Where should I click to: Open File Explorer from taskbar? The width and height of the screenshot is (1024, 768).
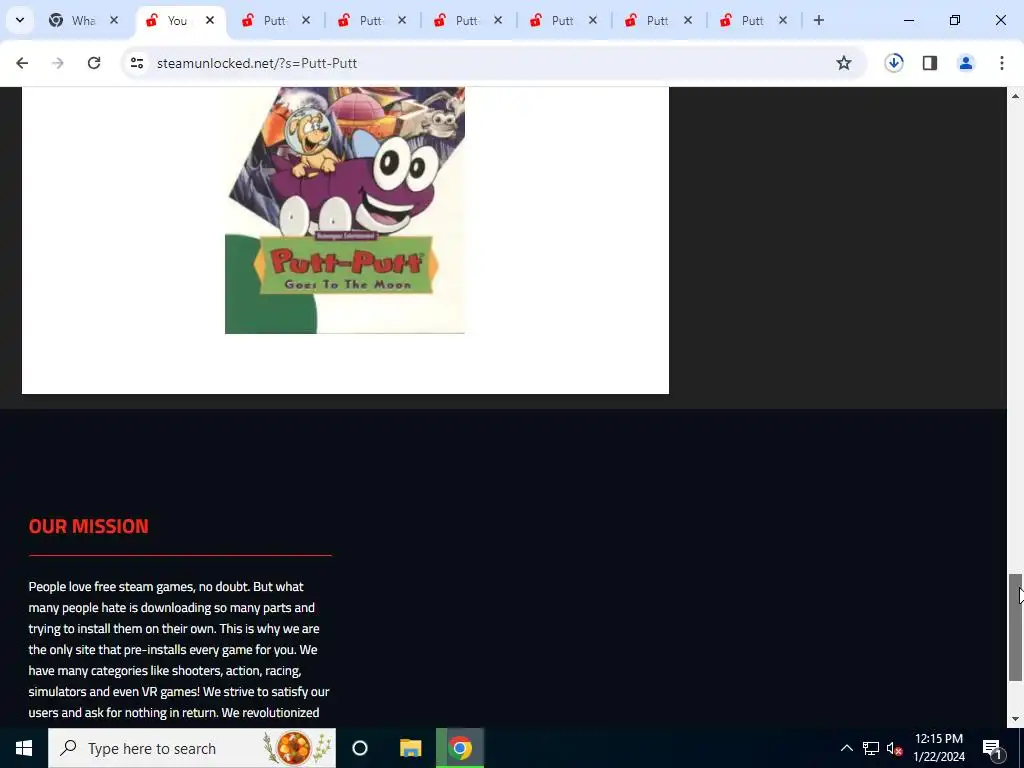(411, 748)
